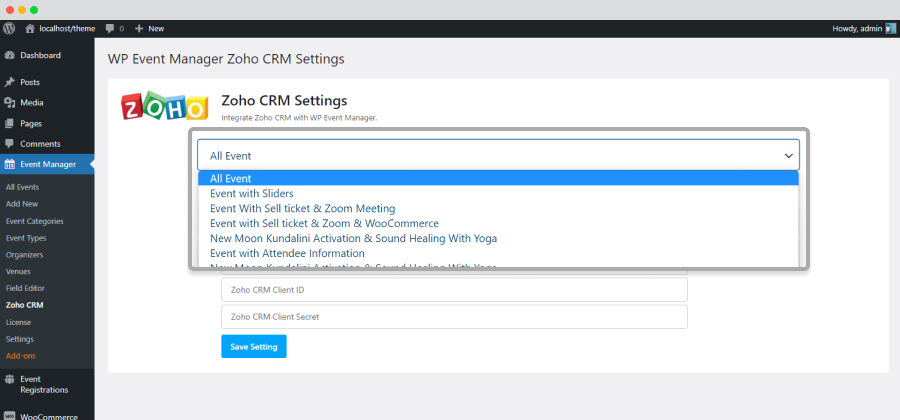Click New in the admin bar
Screen dimensions: 900x420
(156, 28)
